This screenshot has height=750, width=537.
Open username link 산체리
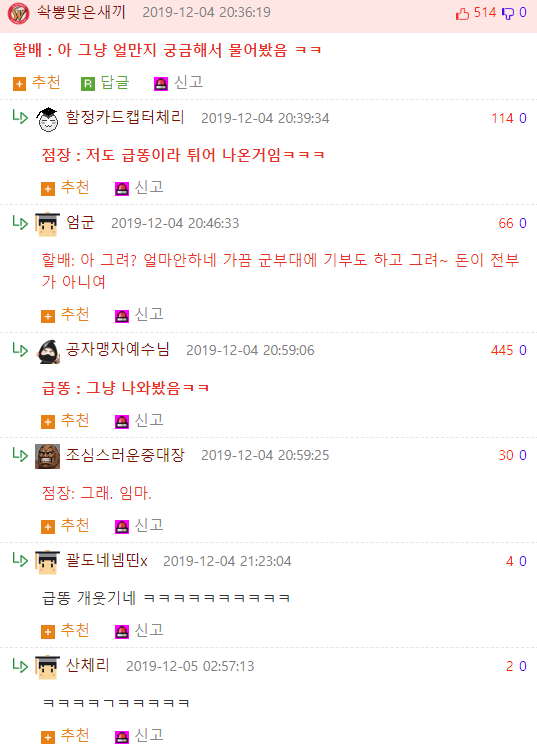(x=88, y=665)
